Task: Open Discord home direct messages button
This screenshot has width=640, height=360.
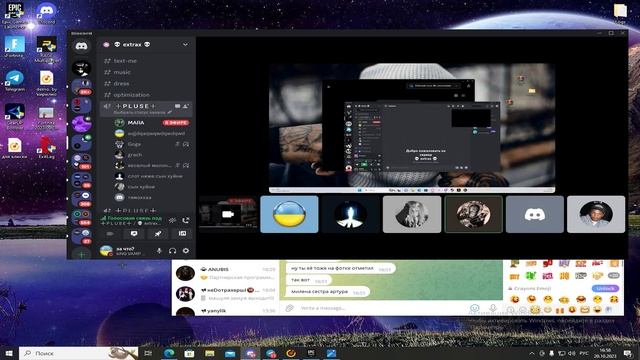Action: pyautogui.click(x=81, y=46)
